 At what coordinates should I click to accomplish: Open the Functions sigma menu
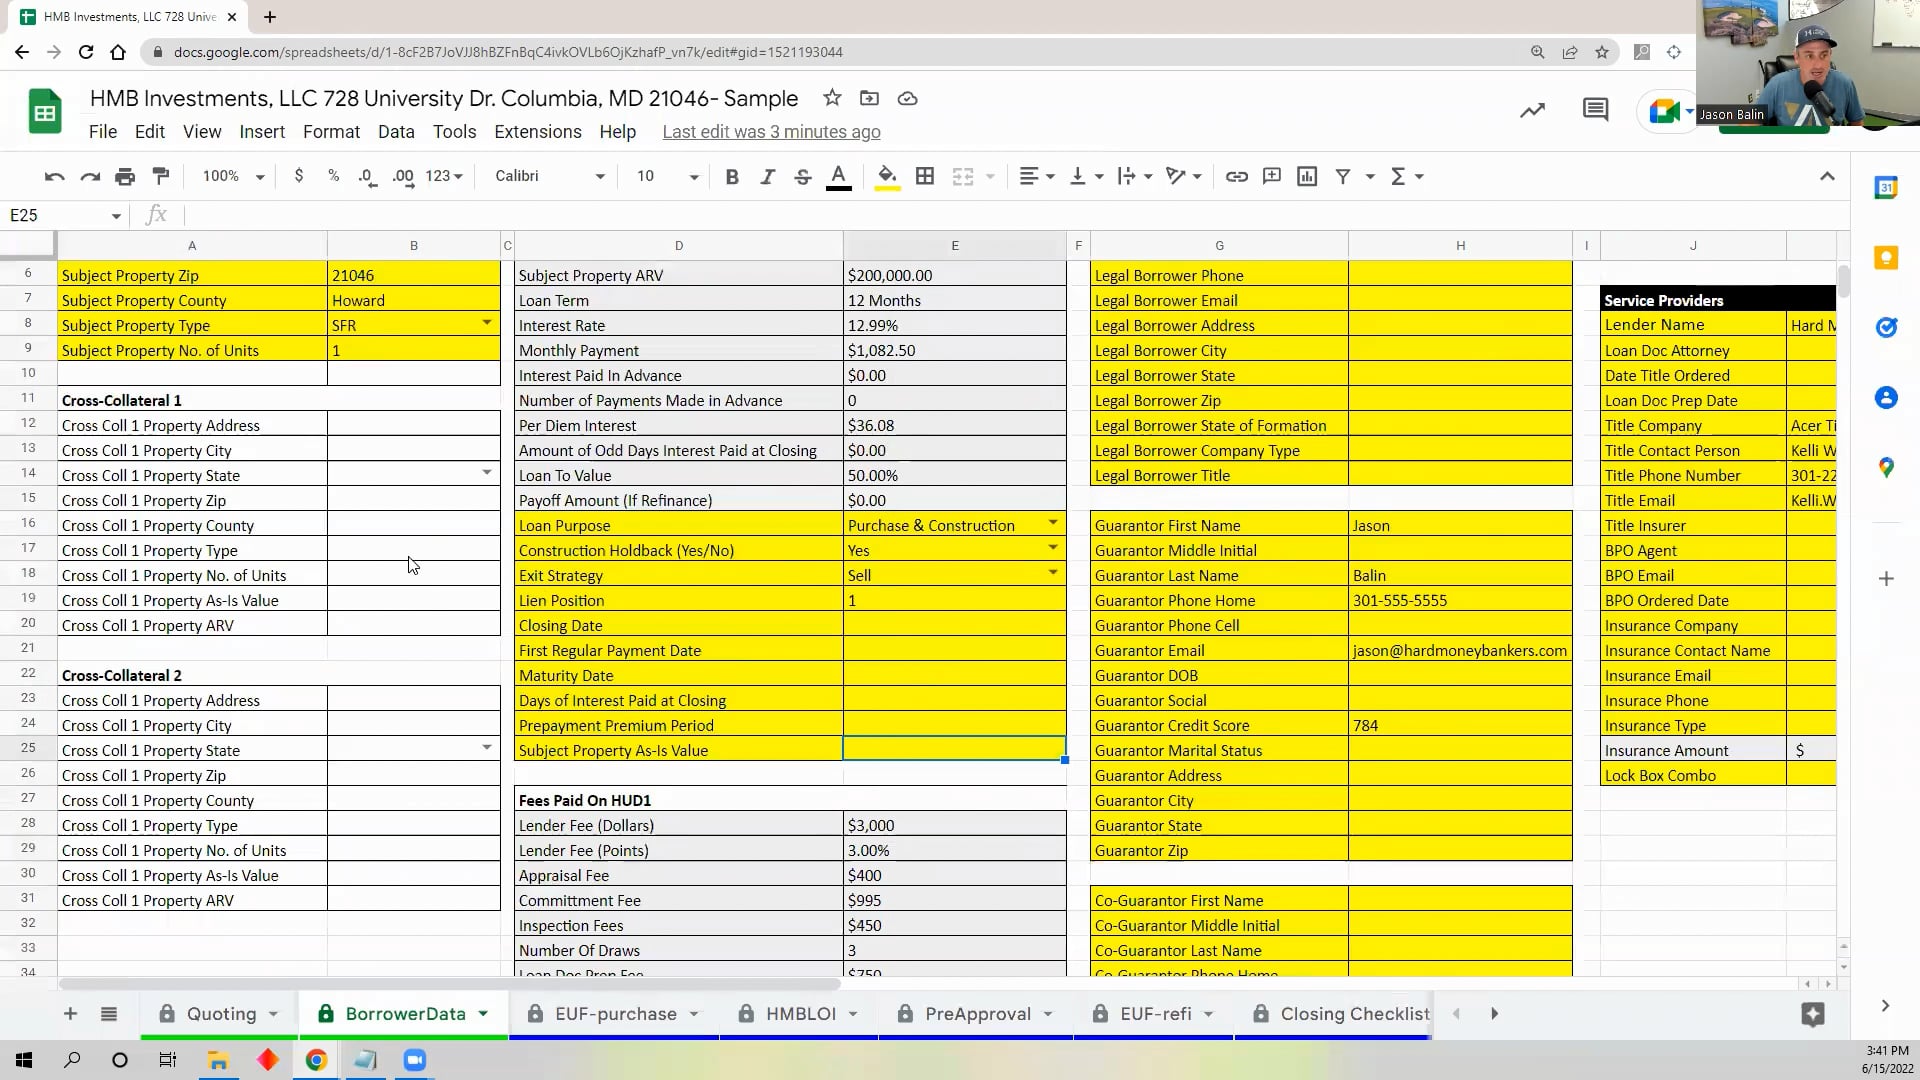click(1406, 177)
